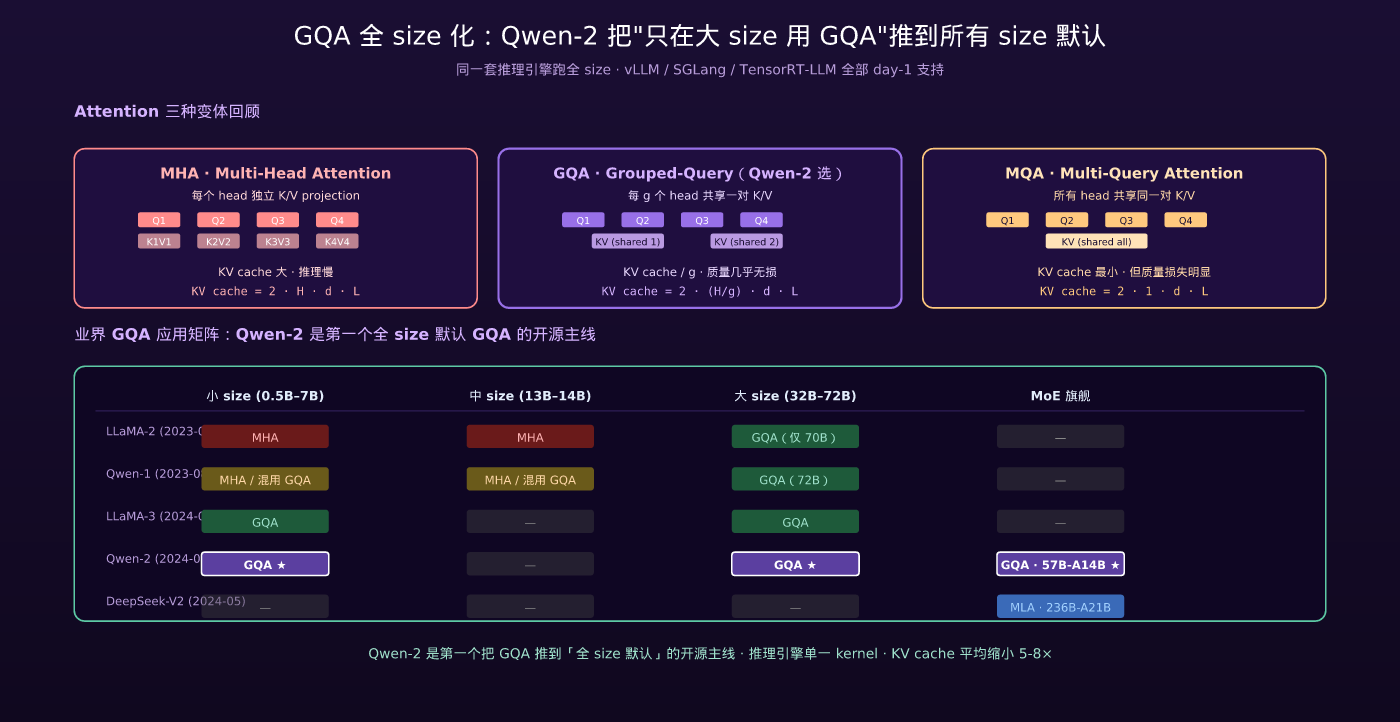
Task: Click the K1V1 chip in the MHA card
Action: [159, 241]
